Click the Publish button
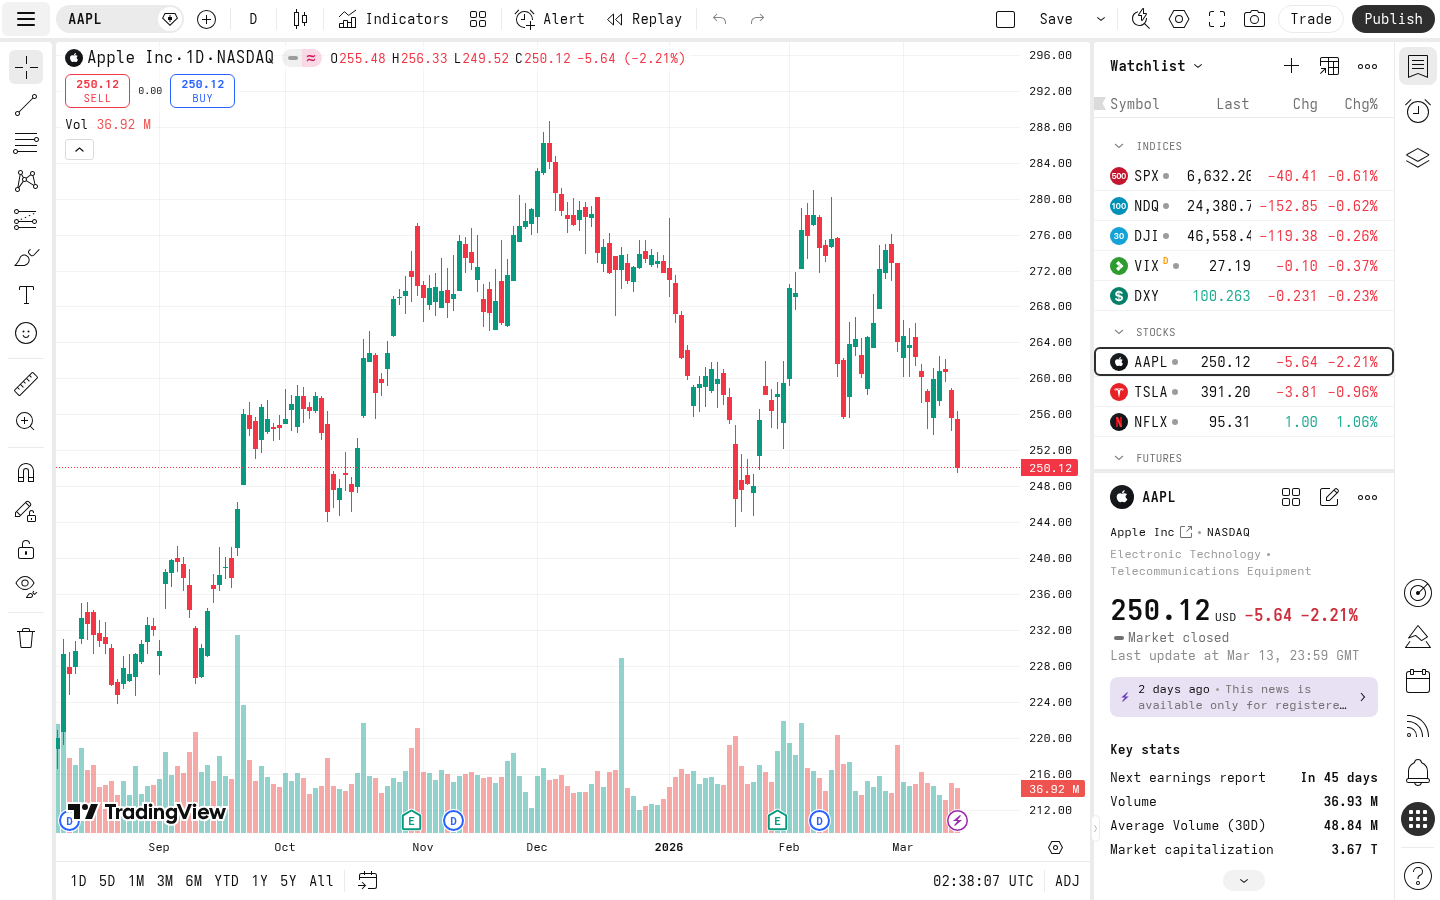 tap(1393, 18)
